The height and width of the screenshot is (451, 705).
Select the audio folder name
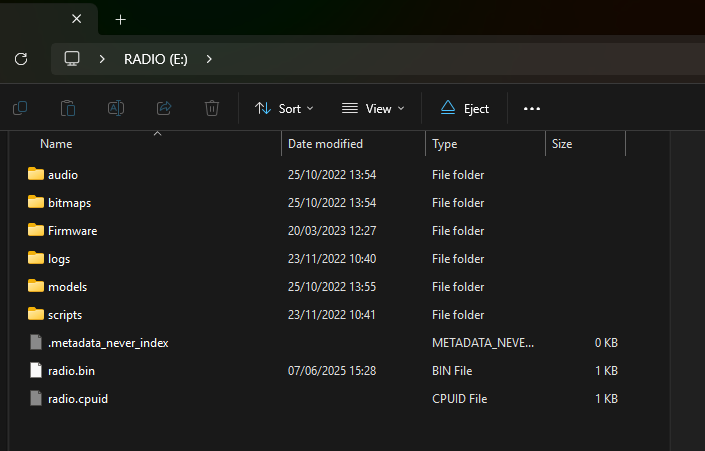click(63, 175)
